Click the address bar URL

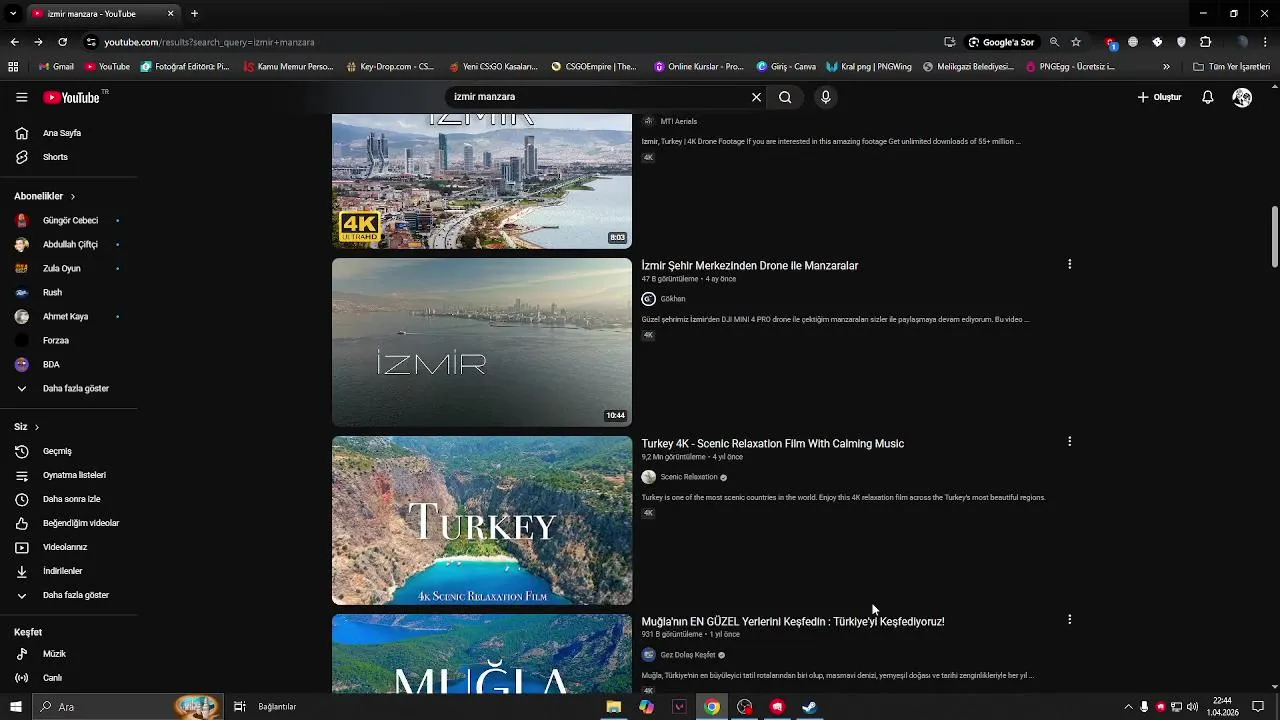[209, 42]
